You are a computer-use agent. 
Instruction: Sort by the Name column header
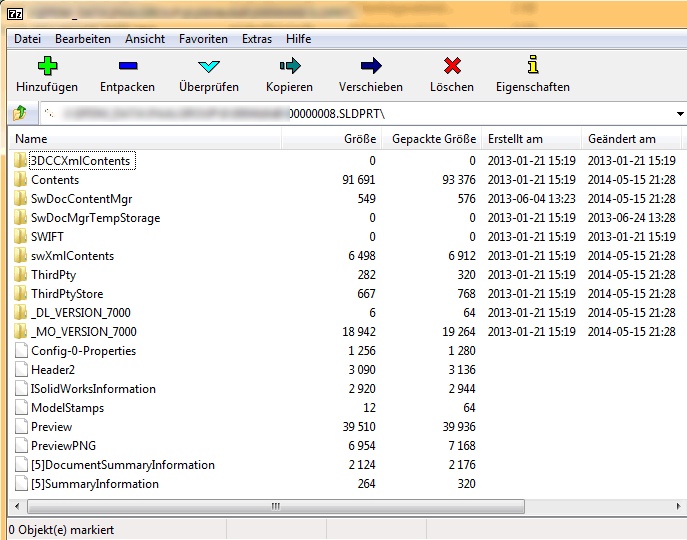145,139
